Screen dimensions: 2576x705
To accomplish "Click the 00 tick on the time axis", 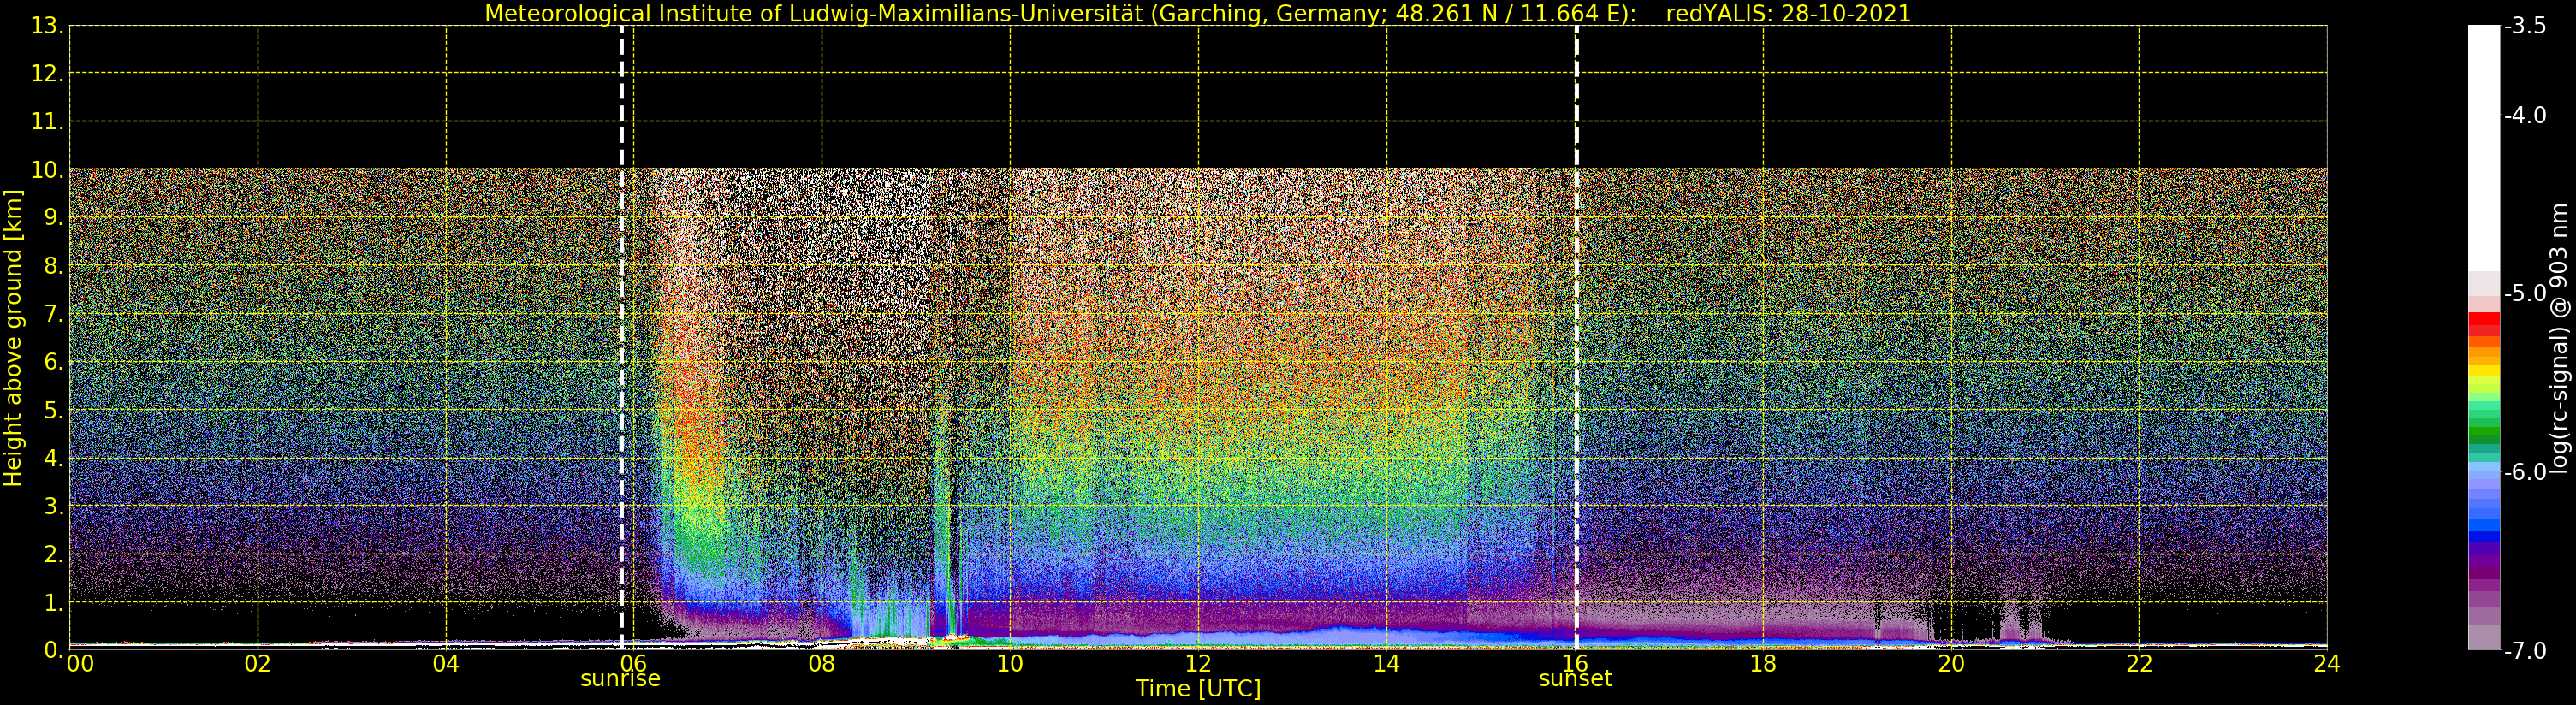I will click(x=80, y=664).
